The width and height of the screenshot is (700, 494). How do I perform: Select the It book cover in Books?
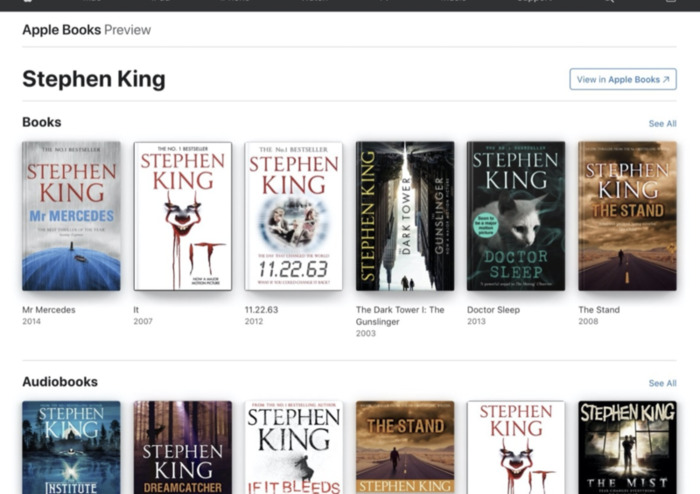(182, 215)
